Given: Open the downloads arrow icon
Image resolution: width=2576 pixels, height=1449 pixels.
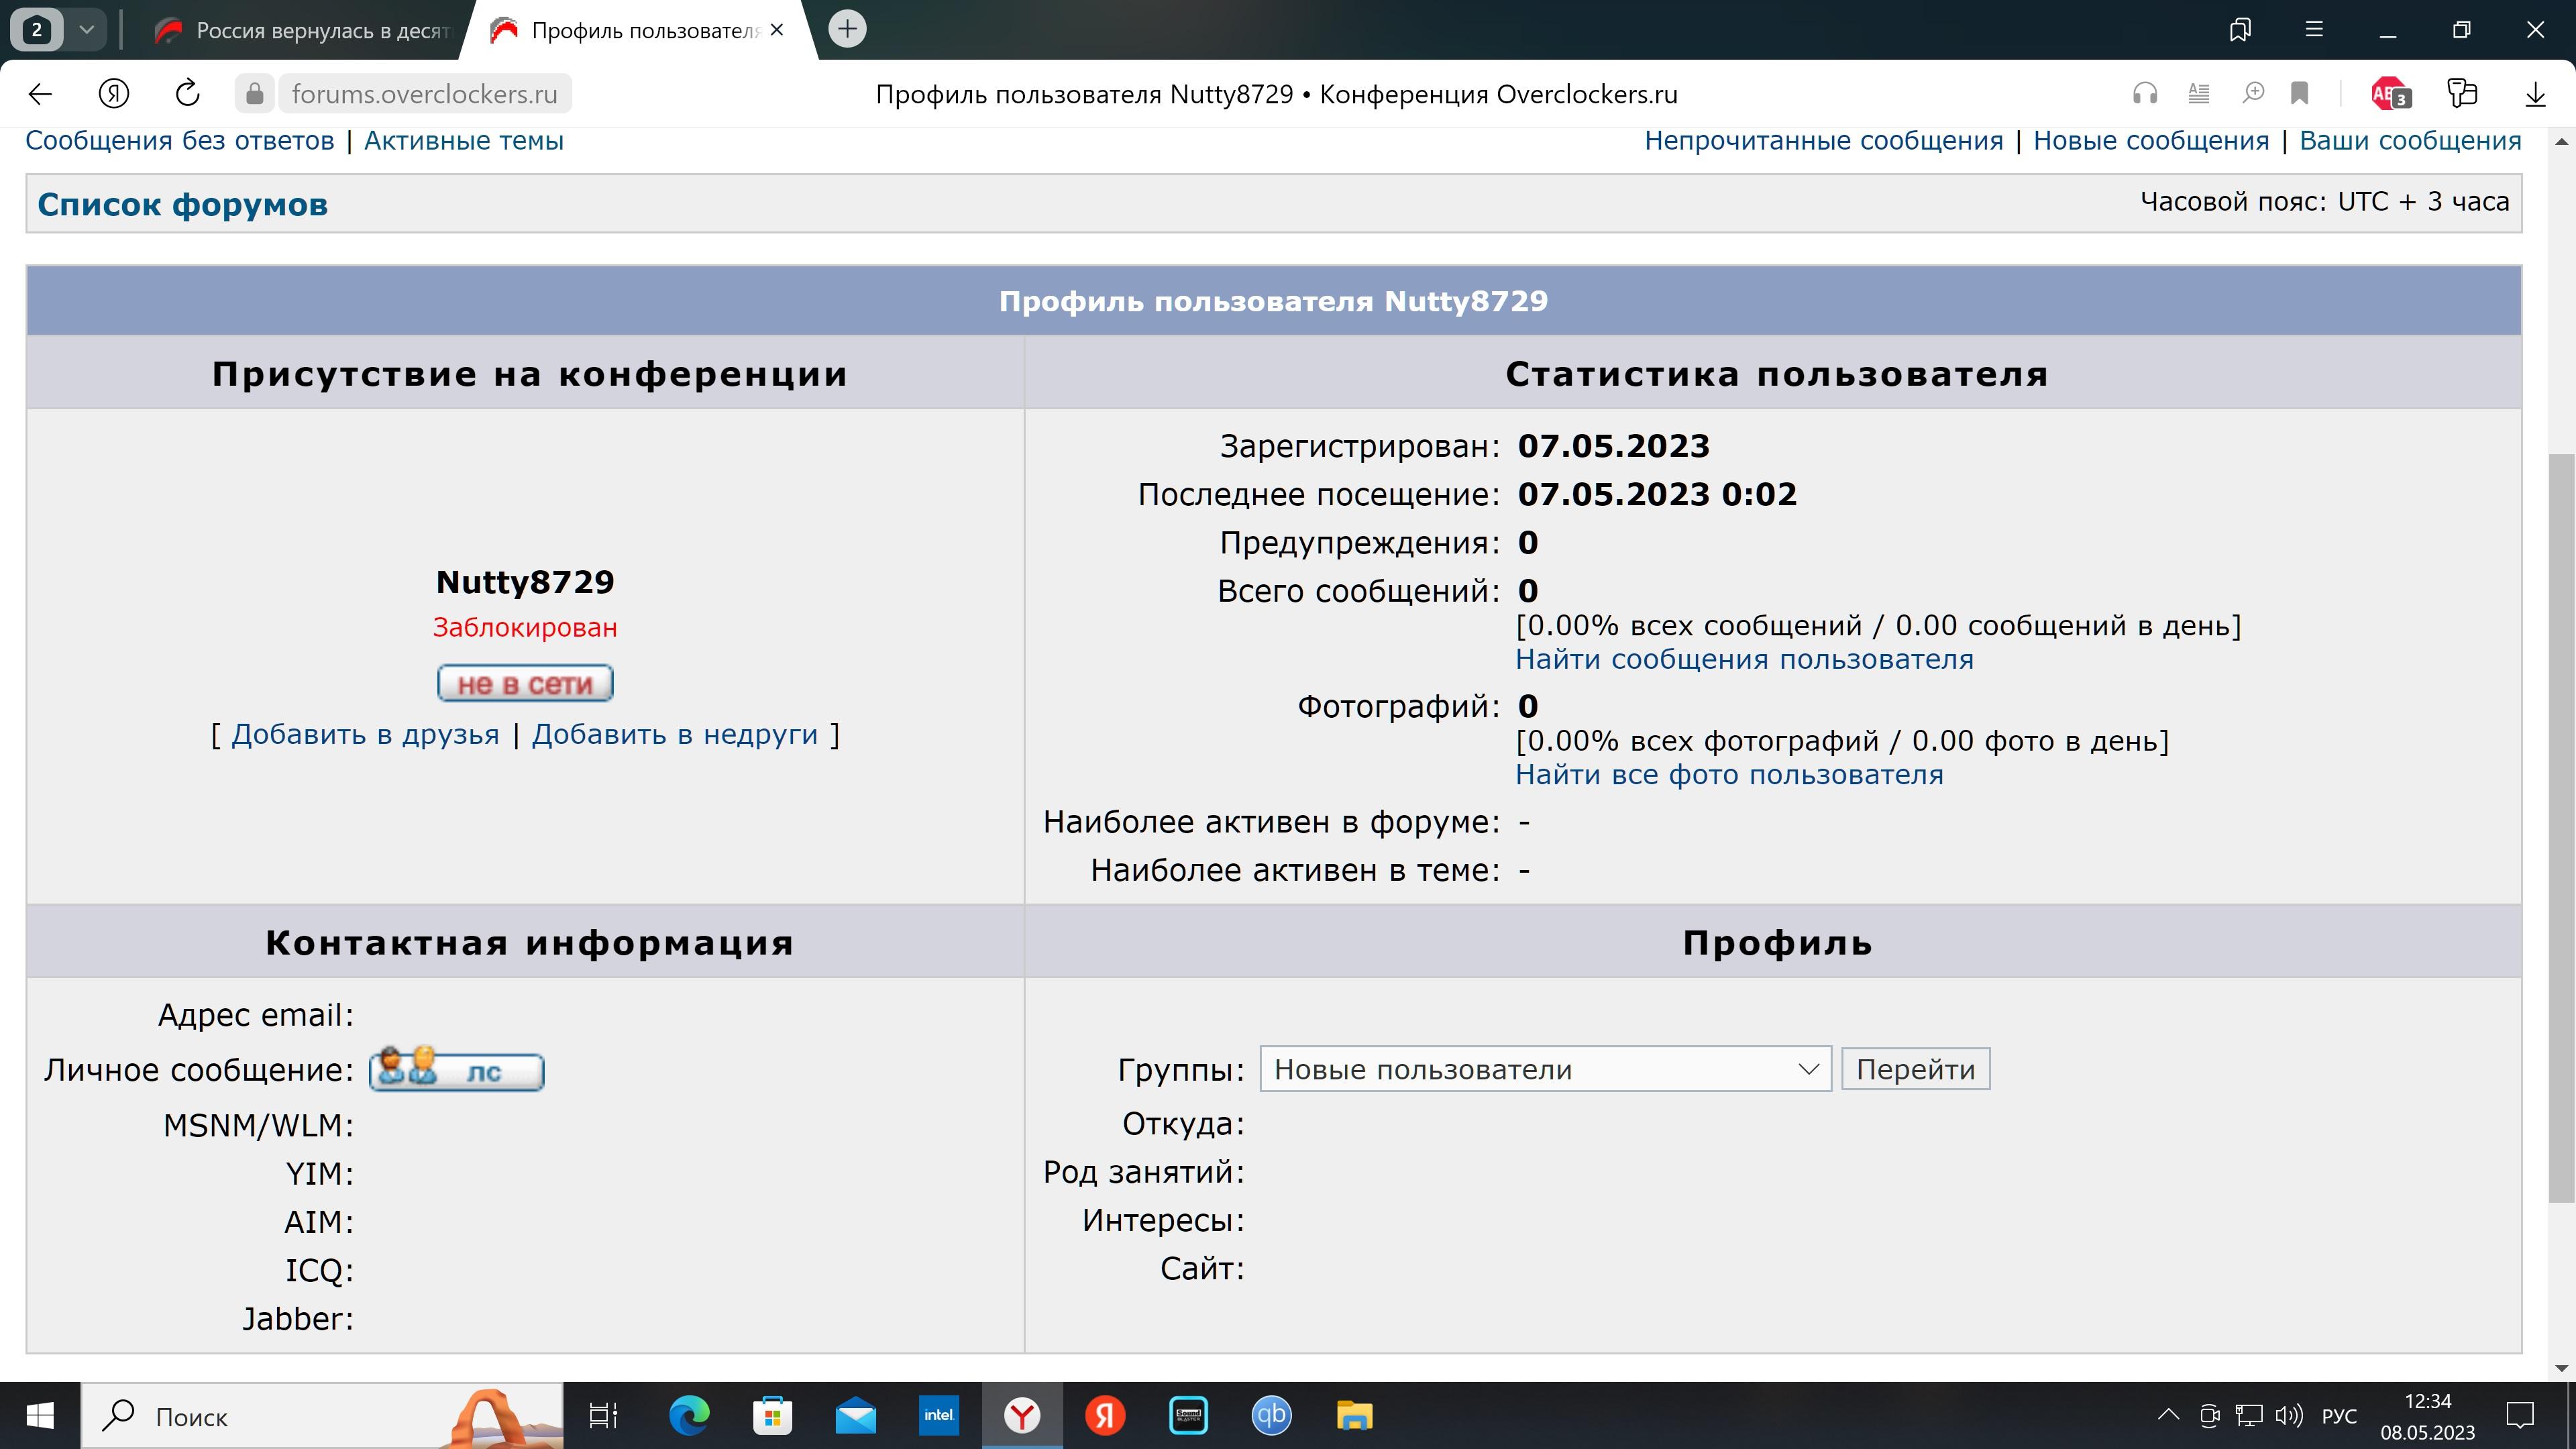Looking at the screenshot, I should click(x=2535, y=94).
